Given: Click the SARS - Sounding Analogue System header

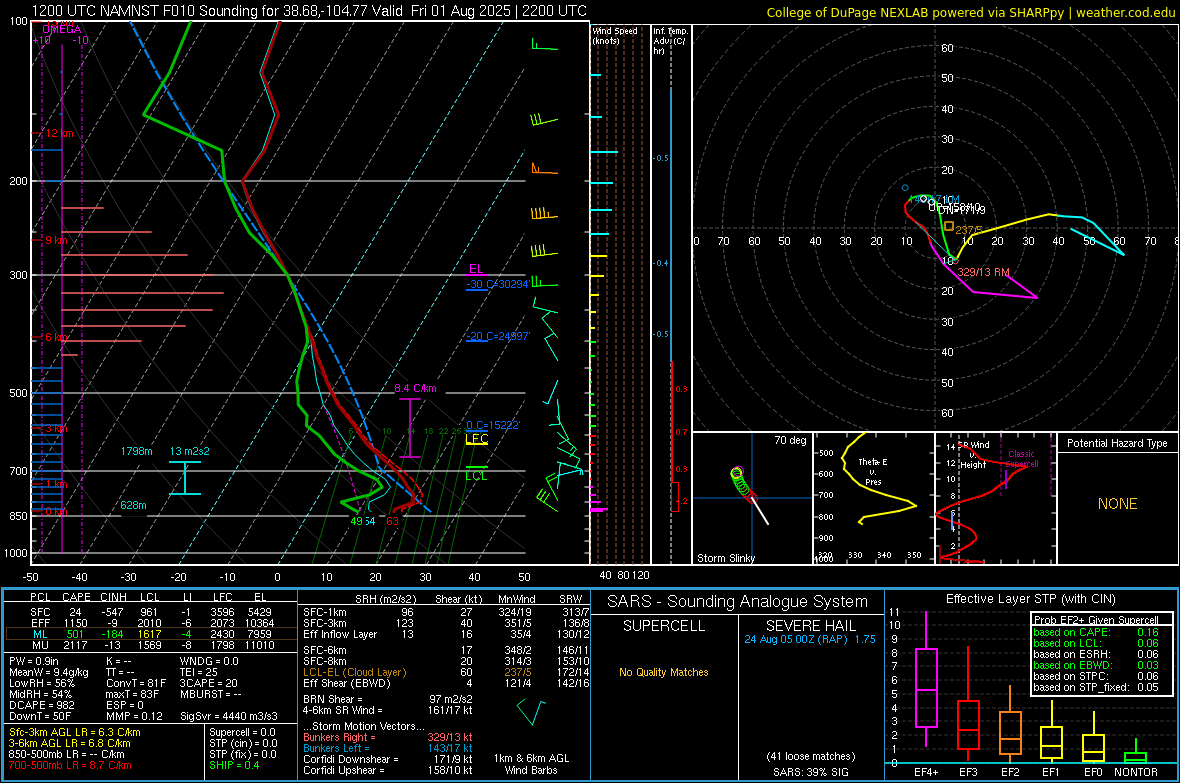Looking at the screenshot, I should click(738, 602).
